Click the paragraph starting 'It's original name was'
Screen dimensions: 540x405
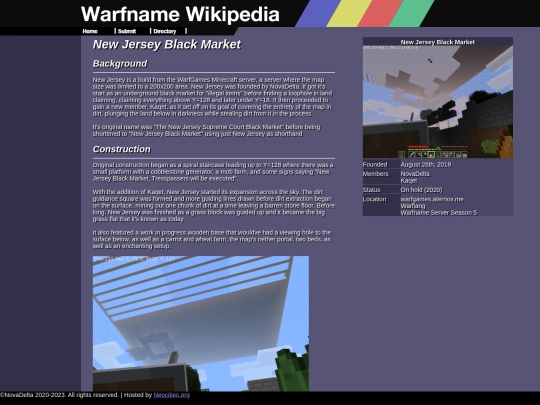(x=207, y=130)
